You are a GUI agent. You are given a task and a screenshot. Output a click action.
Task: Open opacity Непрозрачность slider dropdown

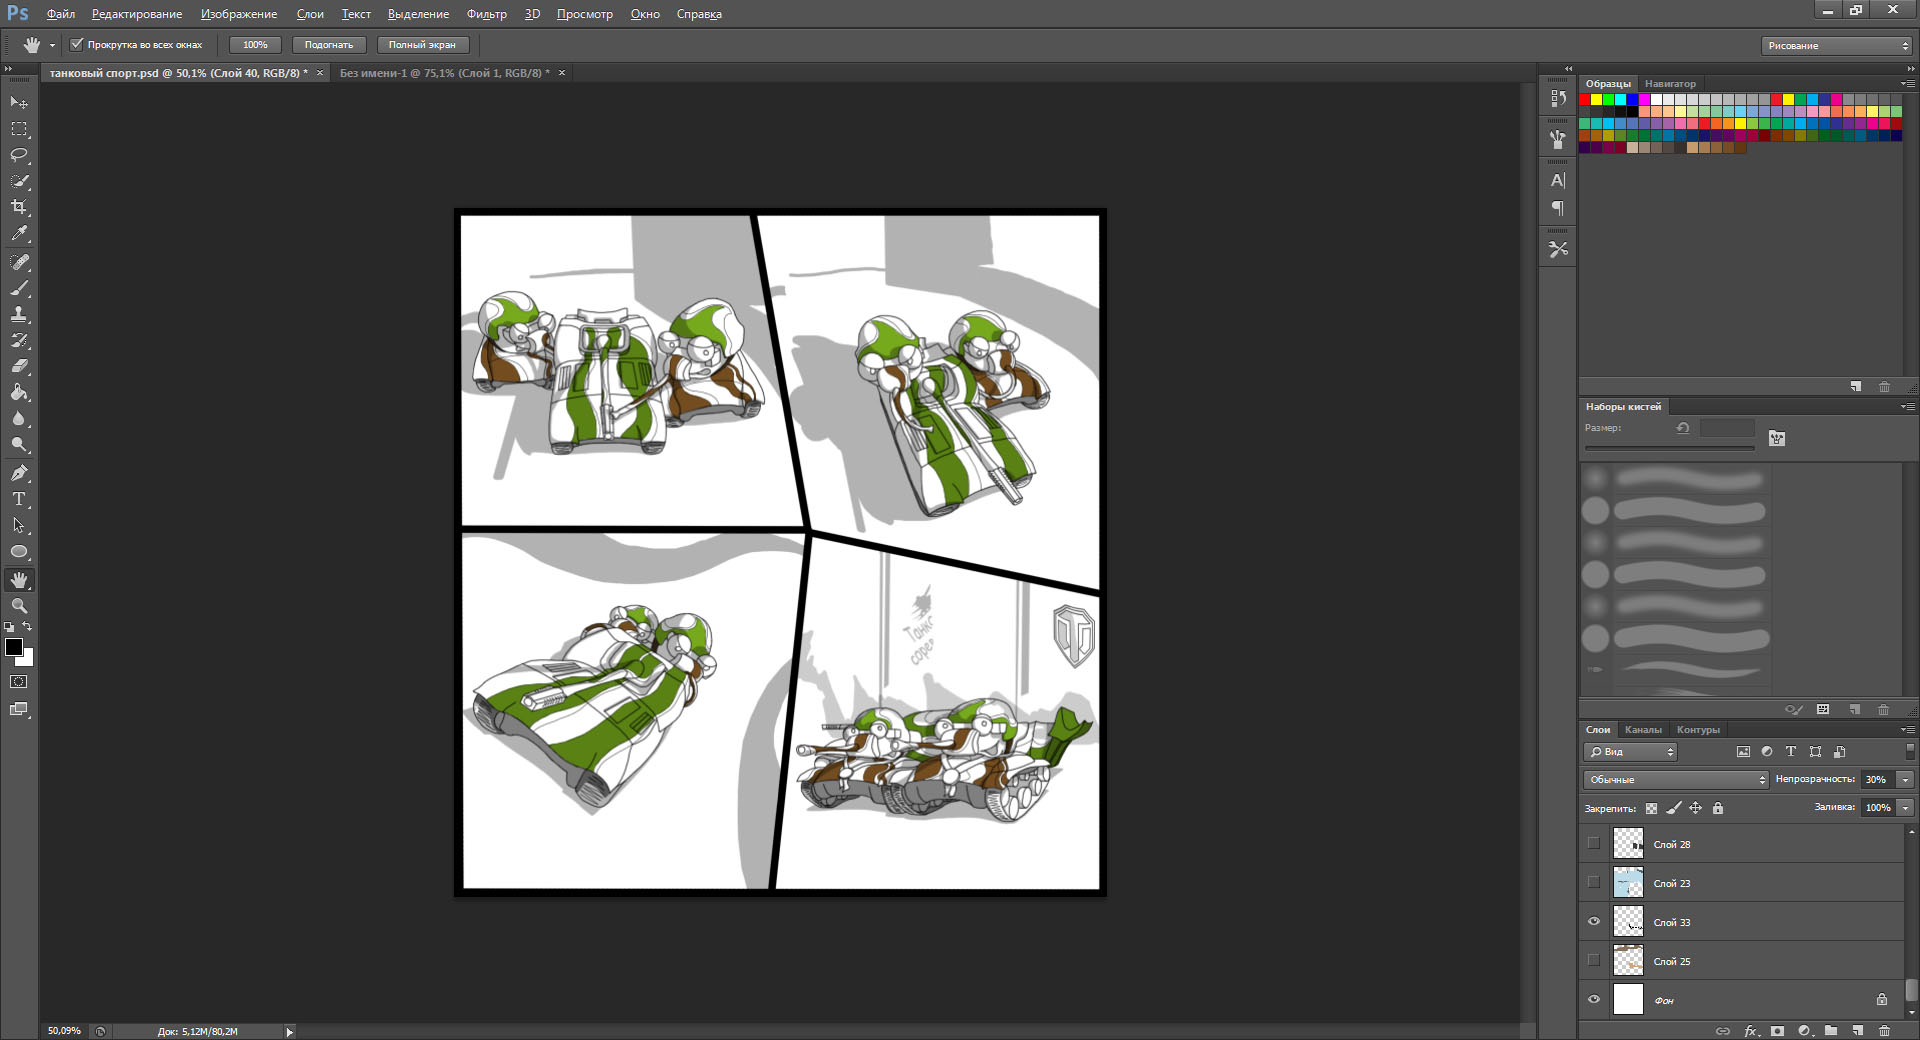coord(1906,779)
